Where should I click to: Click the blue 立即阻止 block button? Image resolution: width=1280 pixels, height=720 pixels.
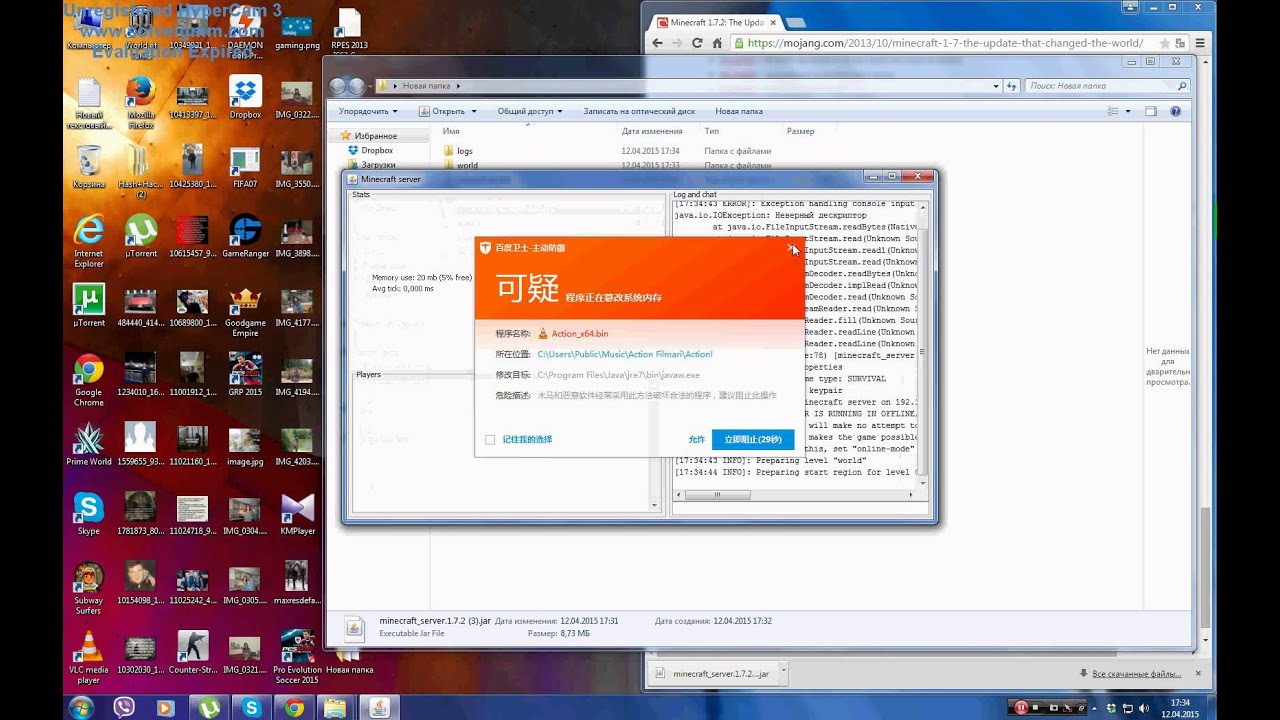(753, 440)
